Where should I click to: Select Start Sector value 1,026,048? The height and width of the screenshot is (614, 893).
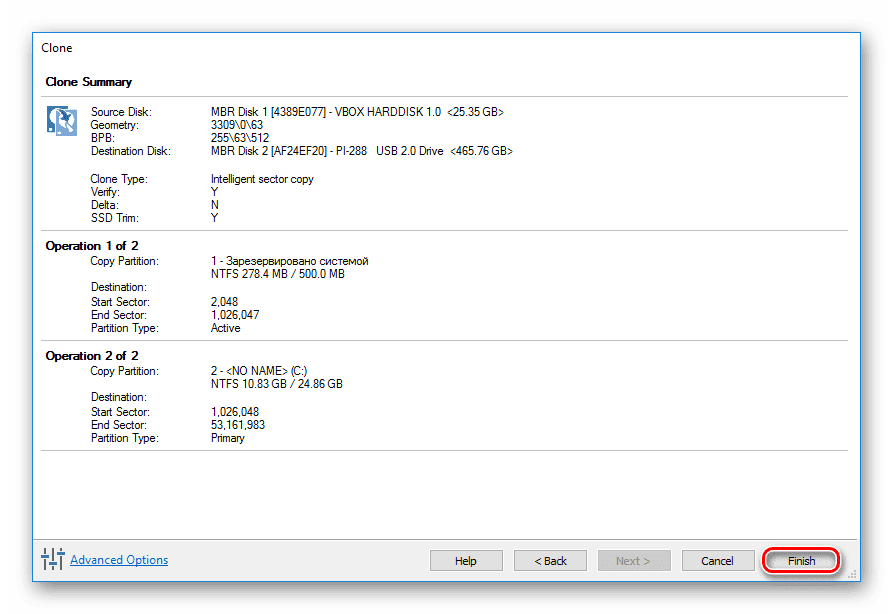(x=235, y=412)
